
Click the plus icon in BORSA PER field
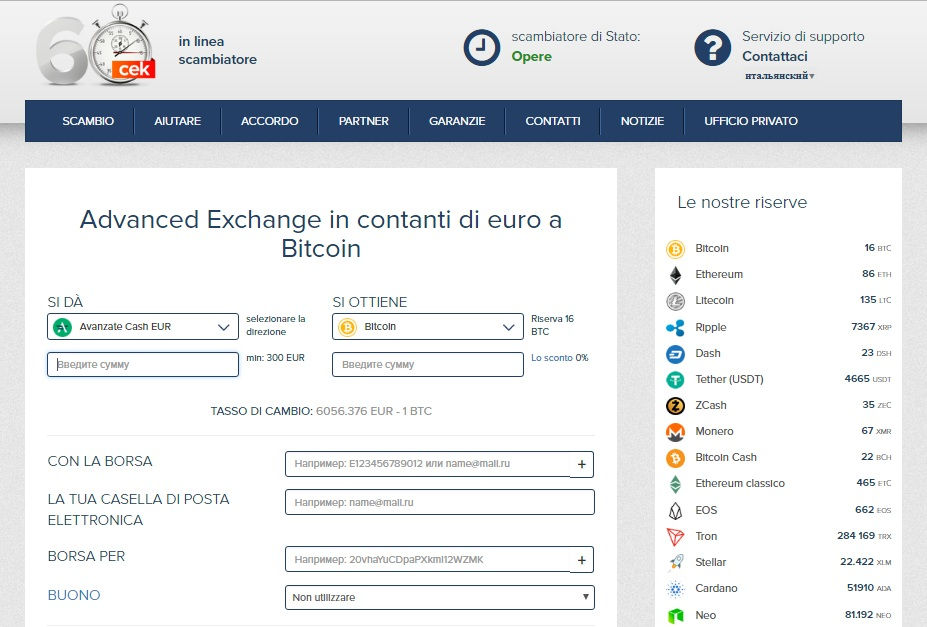582,560
